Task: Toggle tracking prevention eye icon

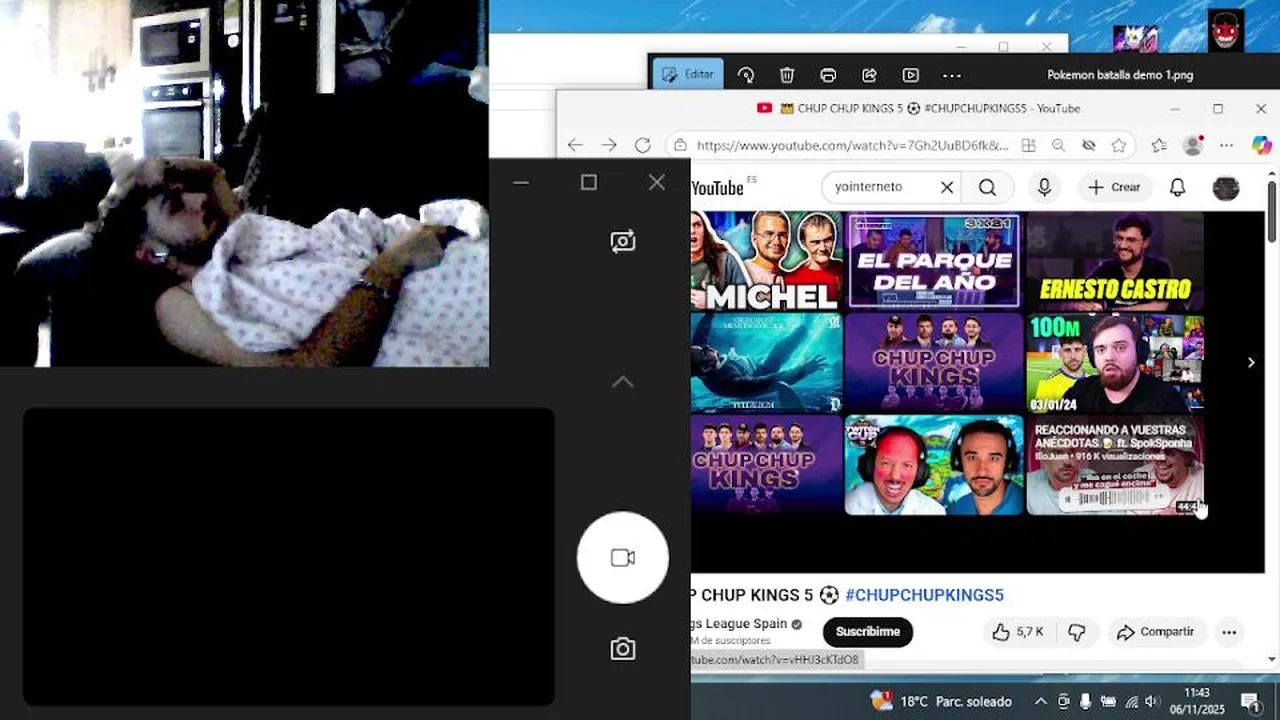Action: [x=1088, y=145]
